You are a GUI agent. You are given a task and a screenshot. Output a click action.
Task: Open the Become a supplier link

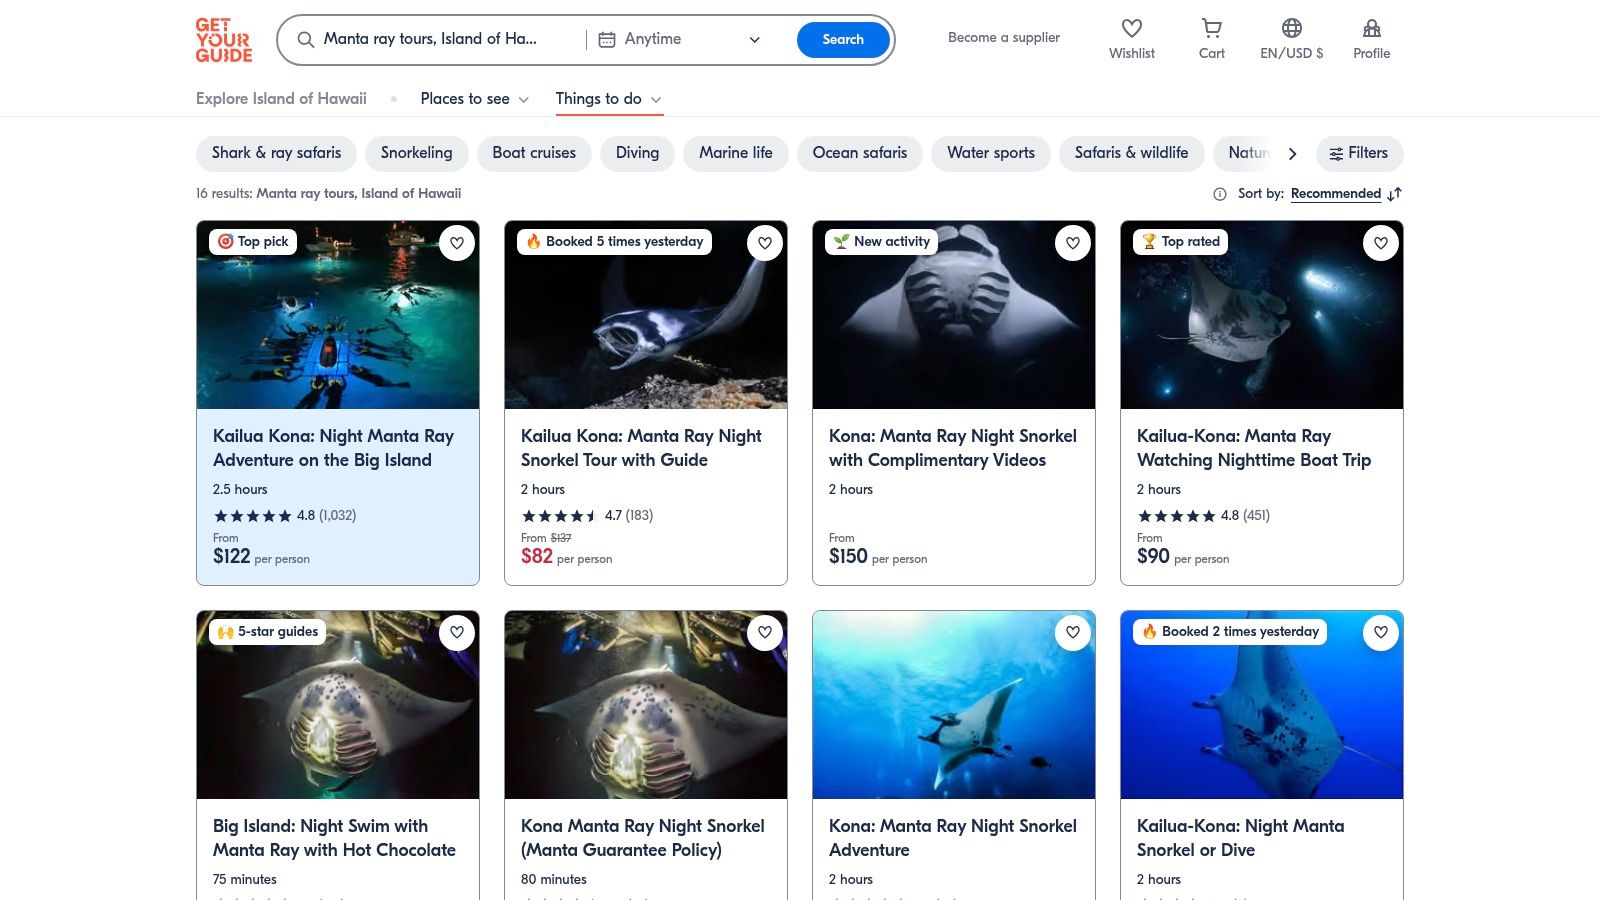click(1004, 38)
